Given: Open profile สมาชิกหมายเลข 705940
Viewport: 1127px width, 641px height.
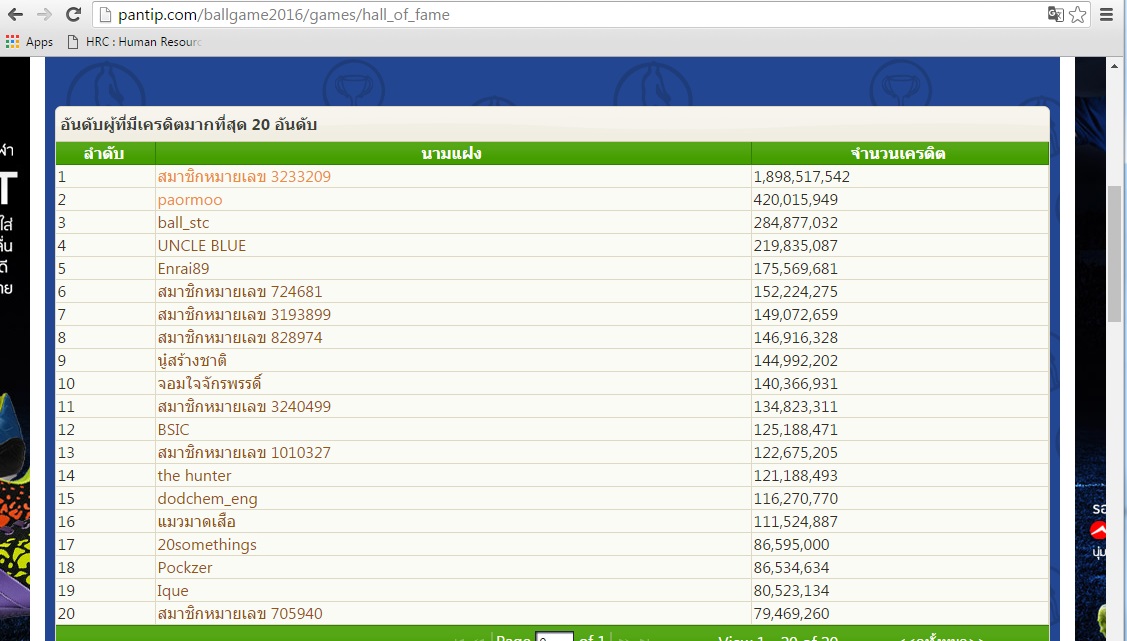Looking at the screenshot, I should pyautogui.click(x=240, y=614).
